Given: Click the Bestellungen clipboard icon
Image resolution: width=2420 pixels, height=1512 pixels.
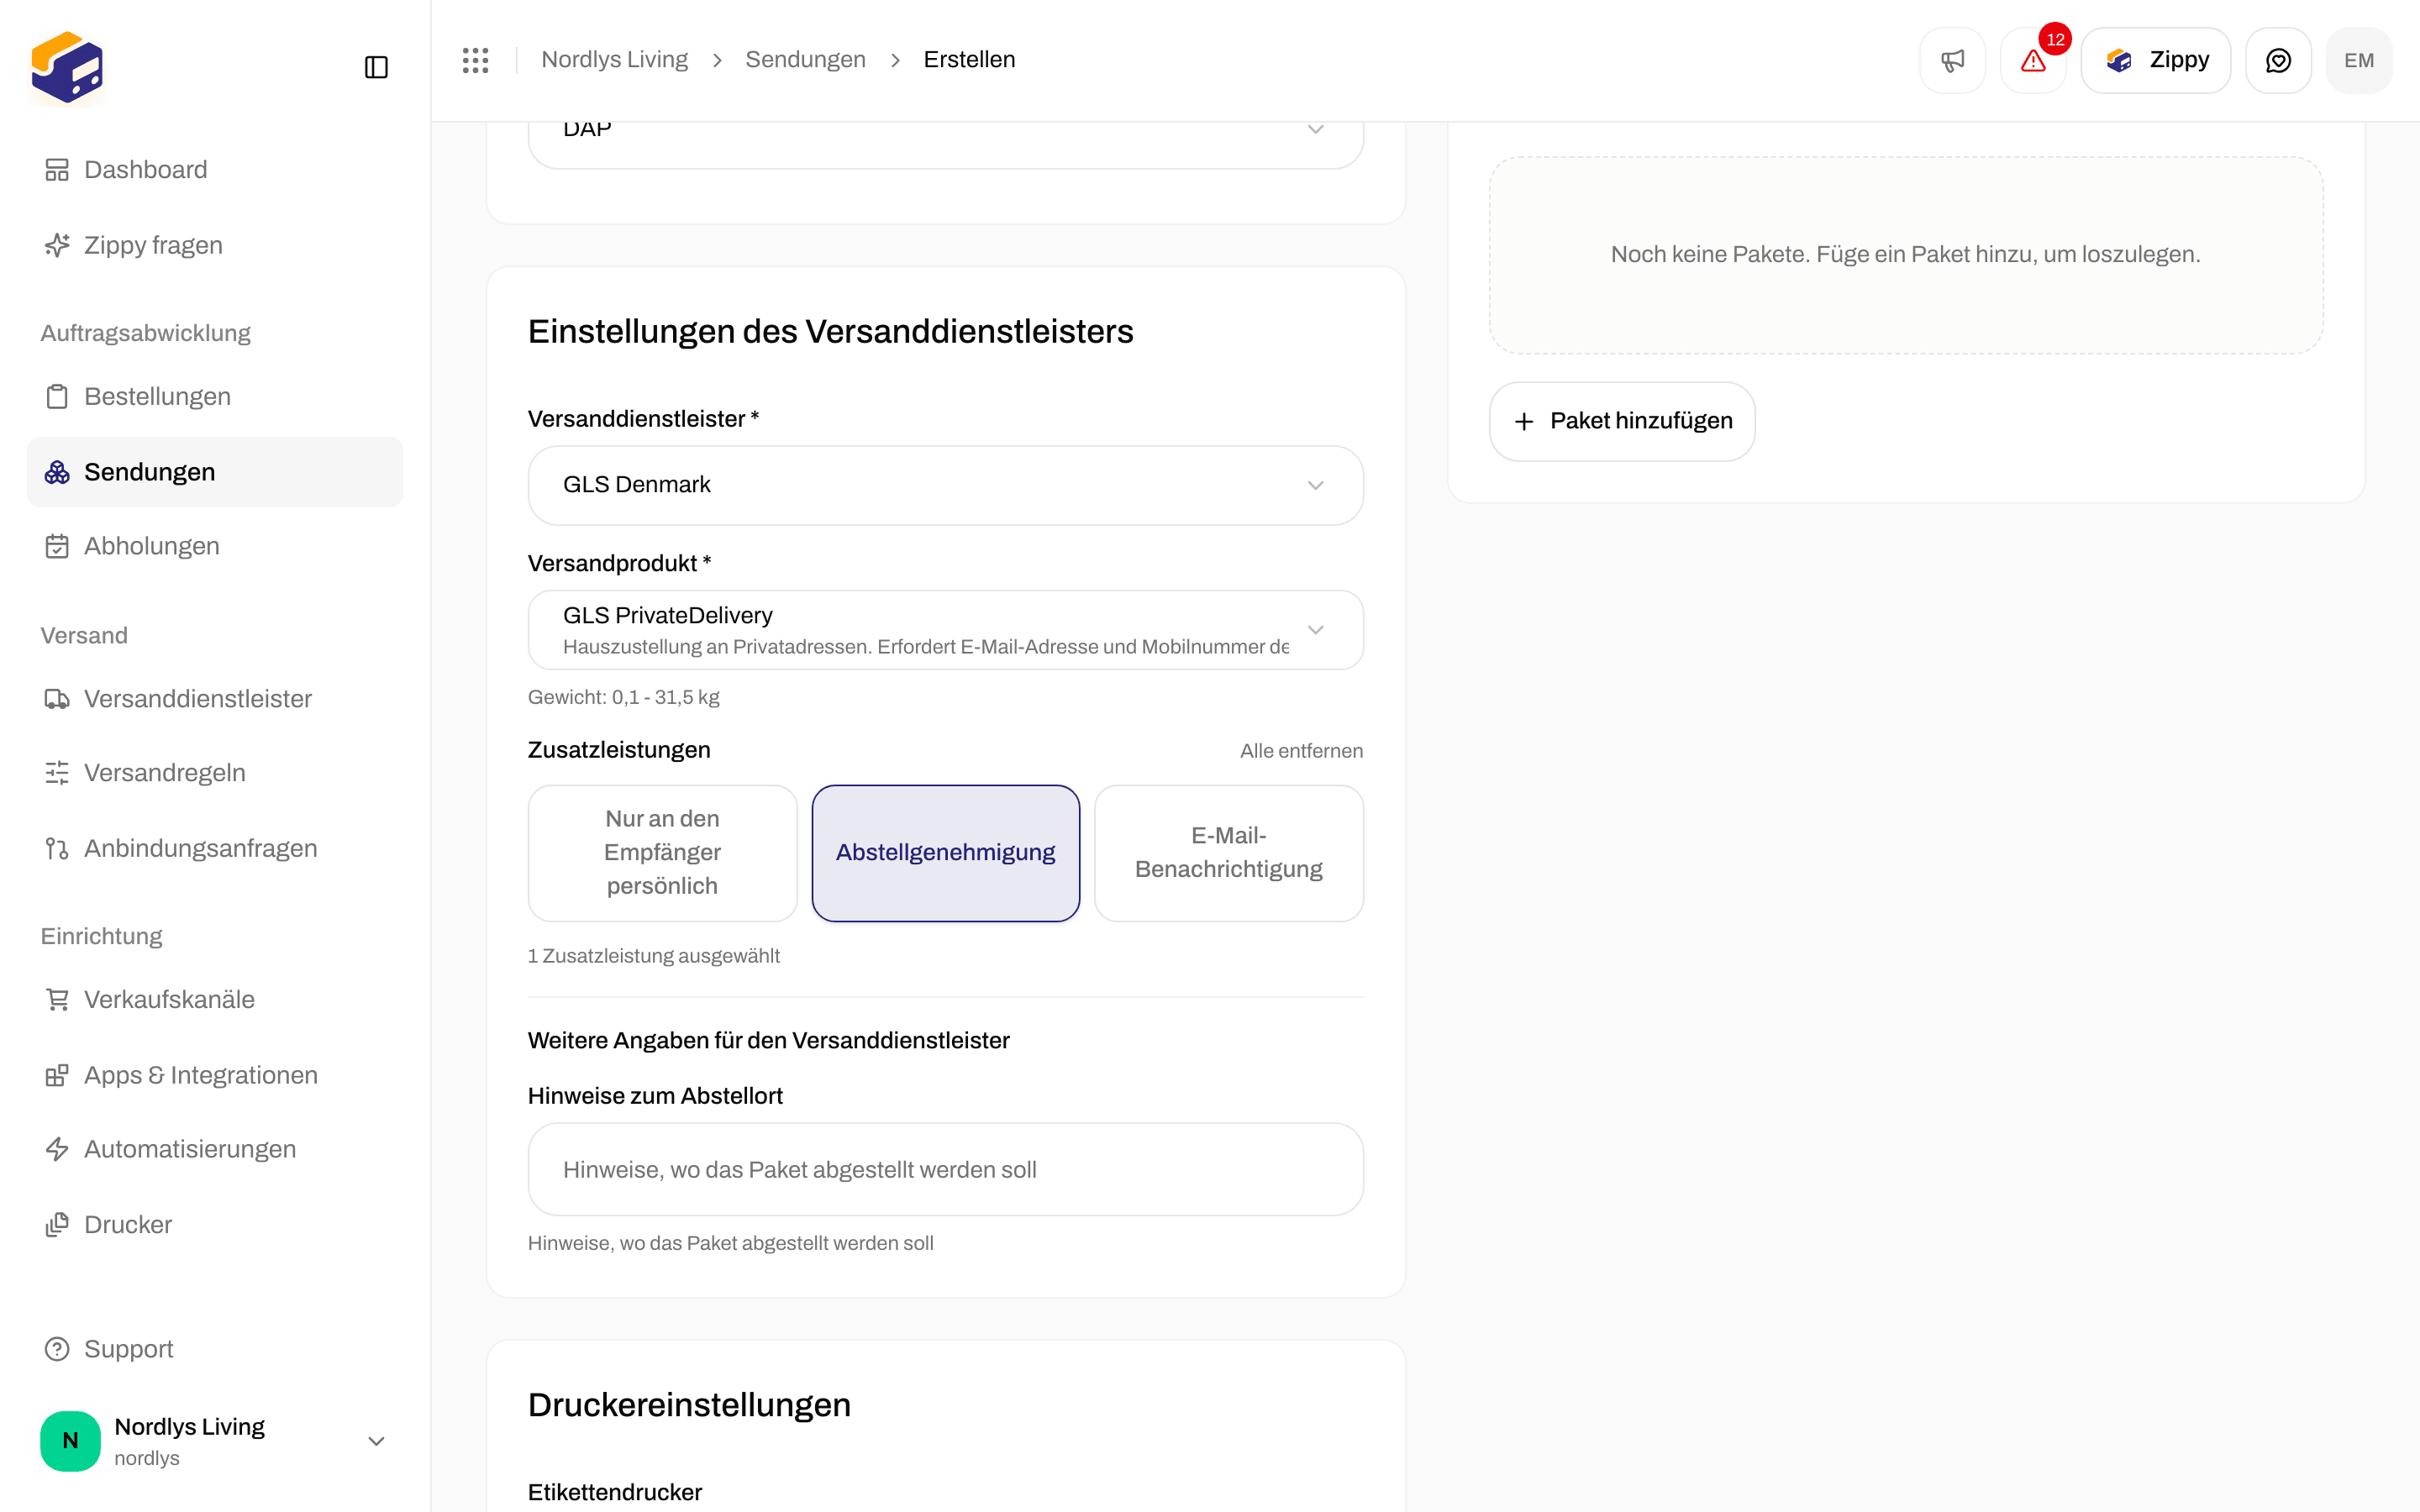Looking at the screenshot, I should tap(57, 397).
